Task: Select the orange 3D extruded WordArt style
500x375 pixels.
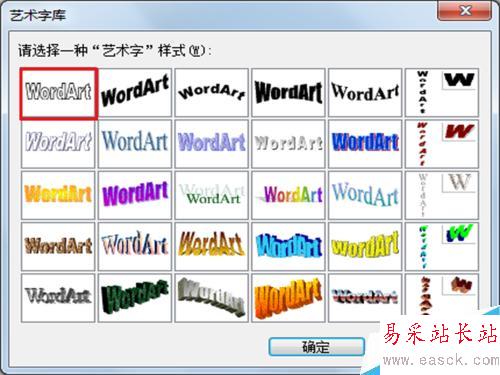Action: tap(288, 298)
